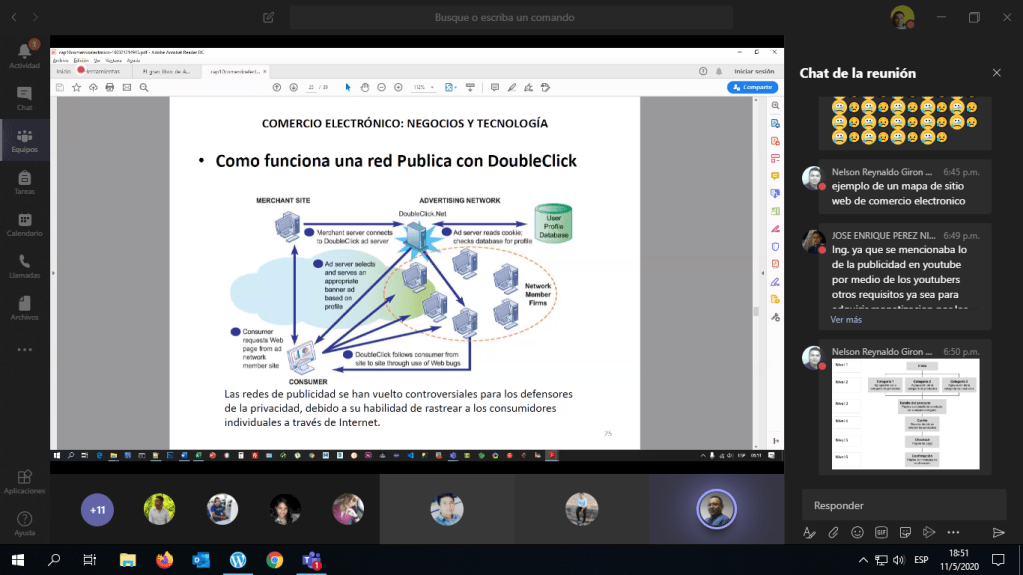The height and width of the screenshot is (575, 1023).
Task: Open the Chat section in sidebar
Action: (24, 97)
